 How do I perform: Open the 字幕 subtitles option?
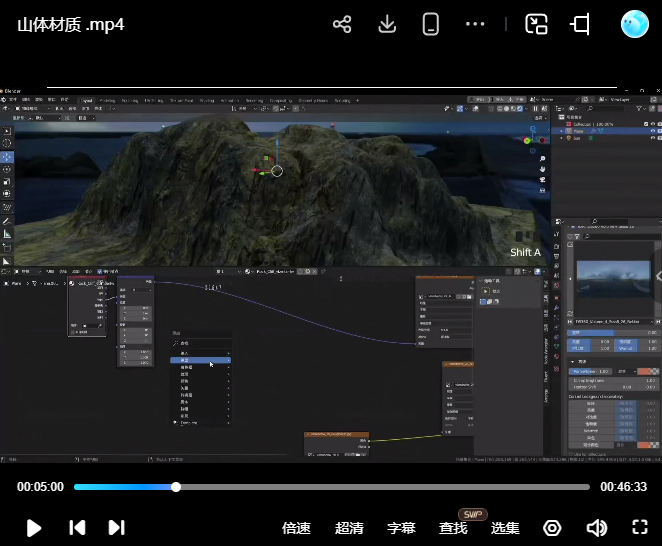(401, 528)
